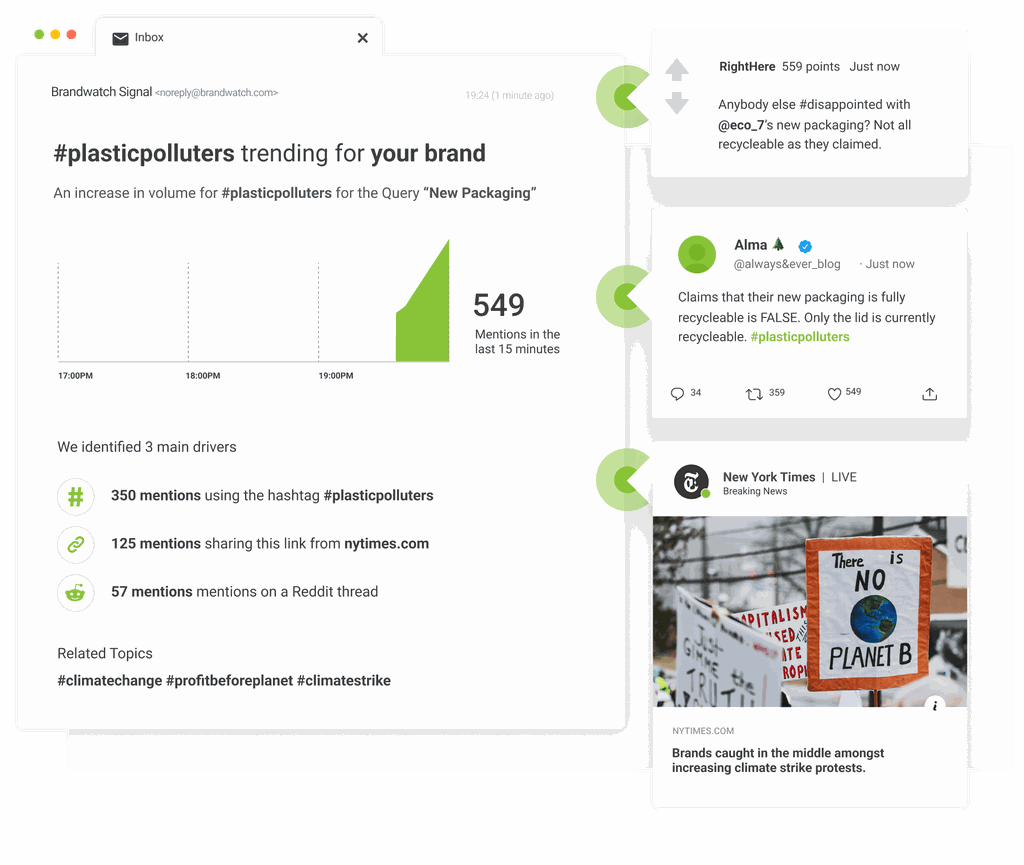The image size is (1024, 865).
Task: Open the New York Times logo avatar
Action: tap(691, 482)
